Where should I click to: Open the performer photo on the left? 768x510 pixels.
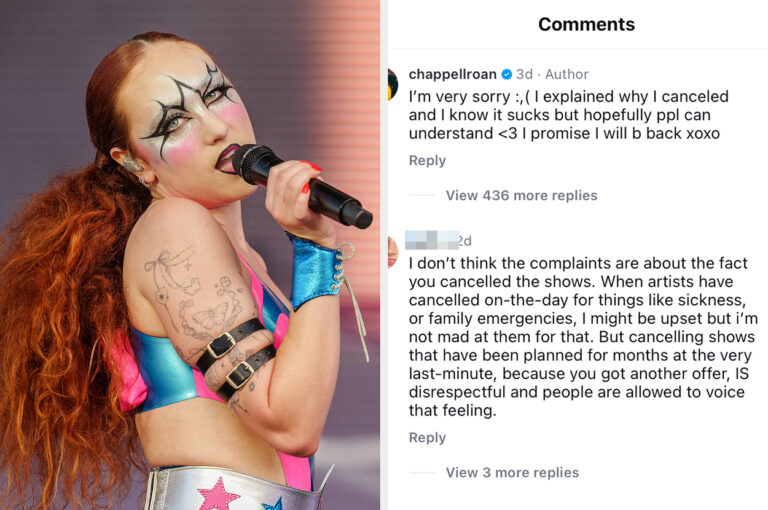coord(190,255)
